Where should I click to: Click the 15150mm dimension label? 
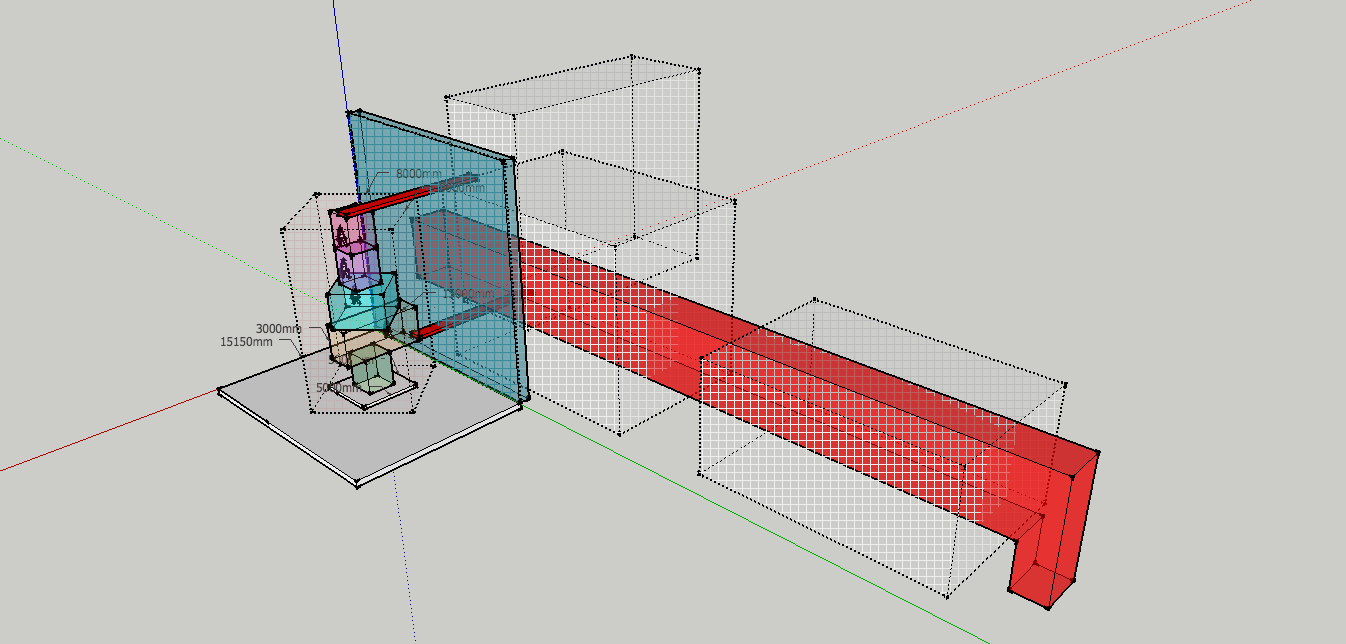click(x=246, y=342)
